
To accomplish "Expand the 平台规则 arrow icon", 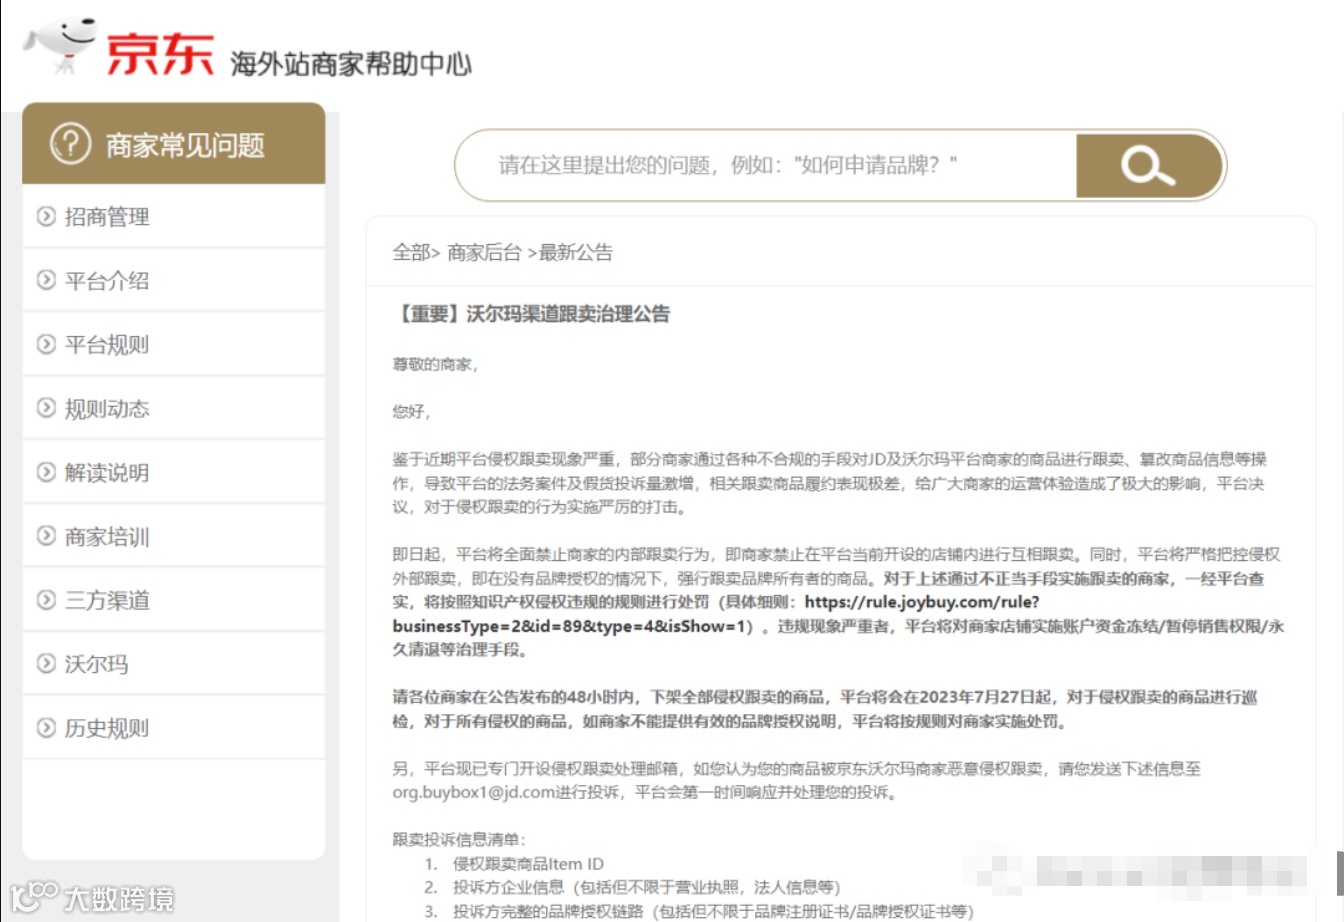I will [46, 344].
